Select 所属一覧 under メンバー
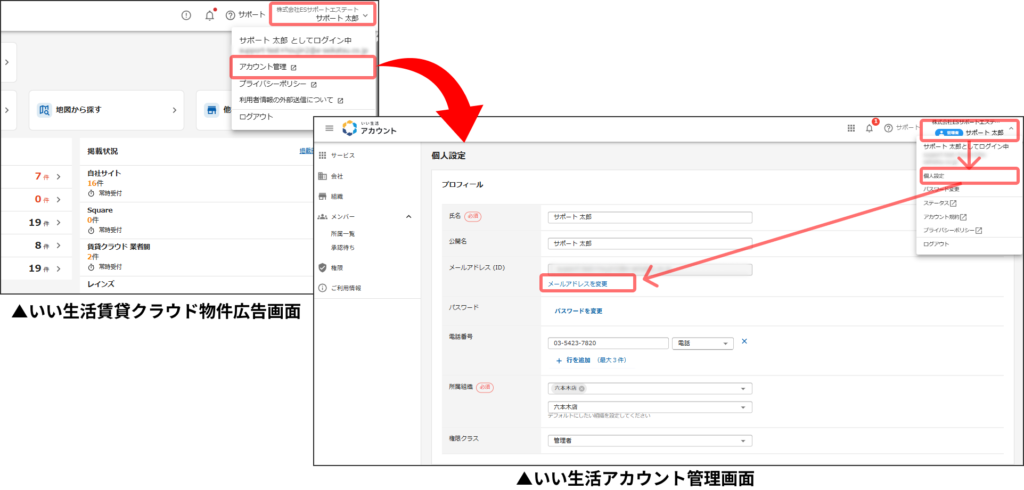The image size is (1024, 490). point(343,233)
